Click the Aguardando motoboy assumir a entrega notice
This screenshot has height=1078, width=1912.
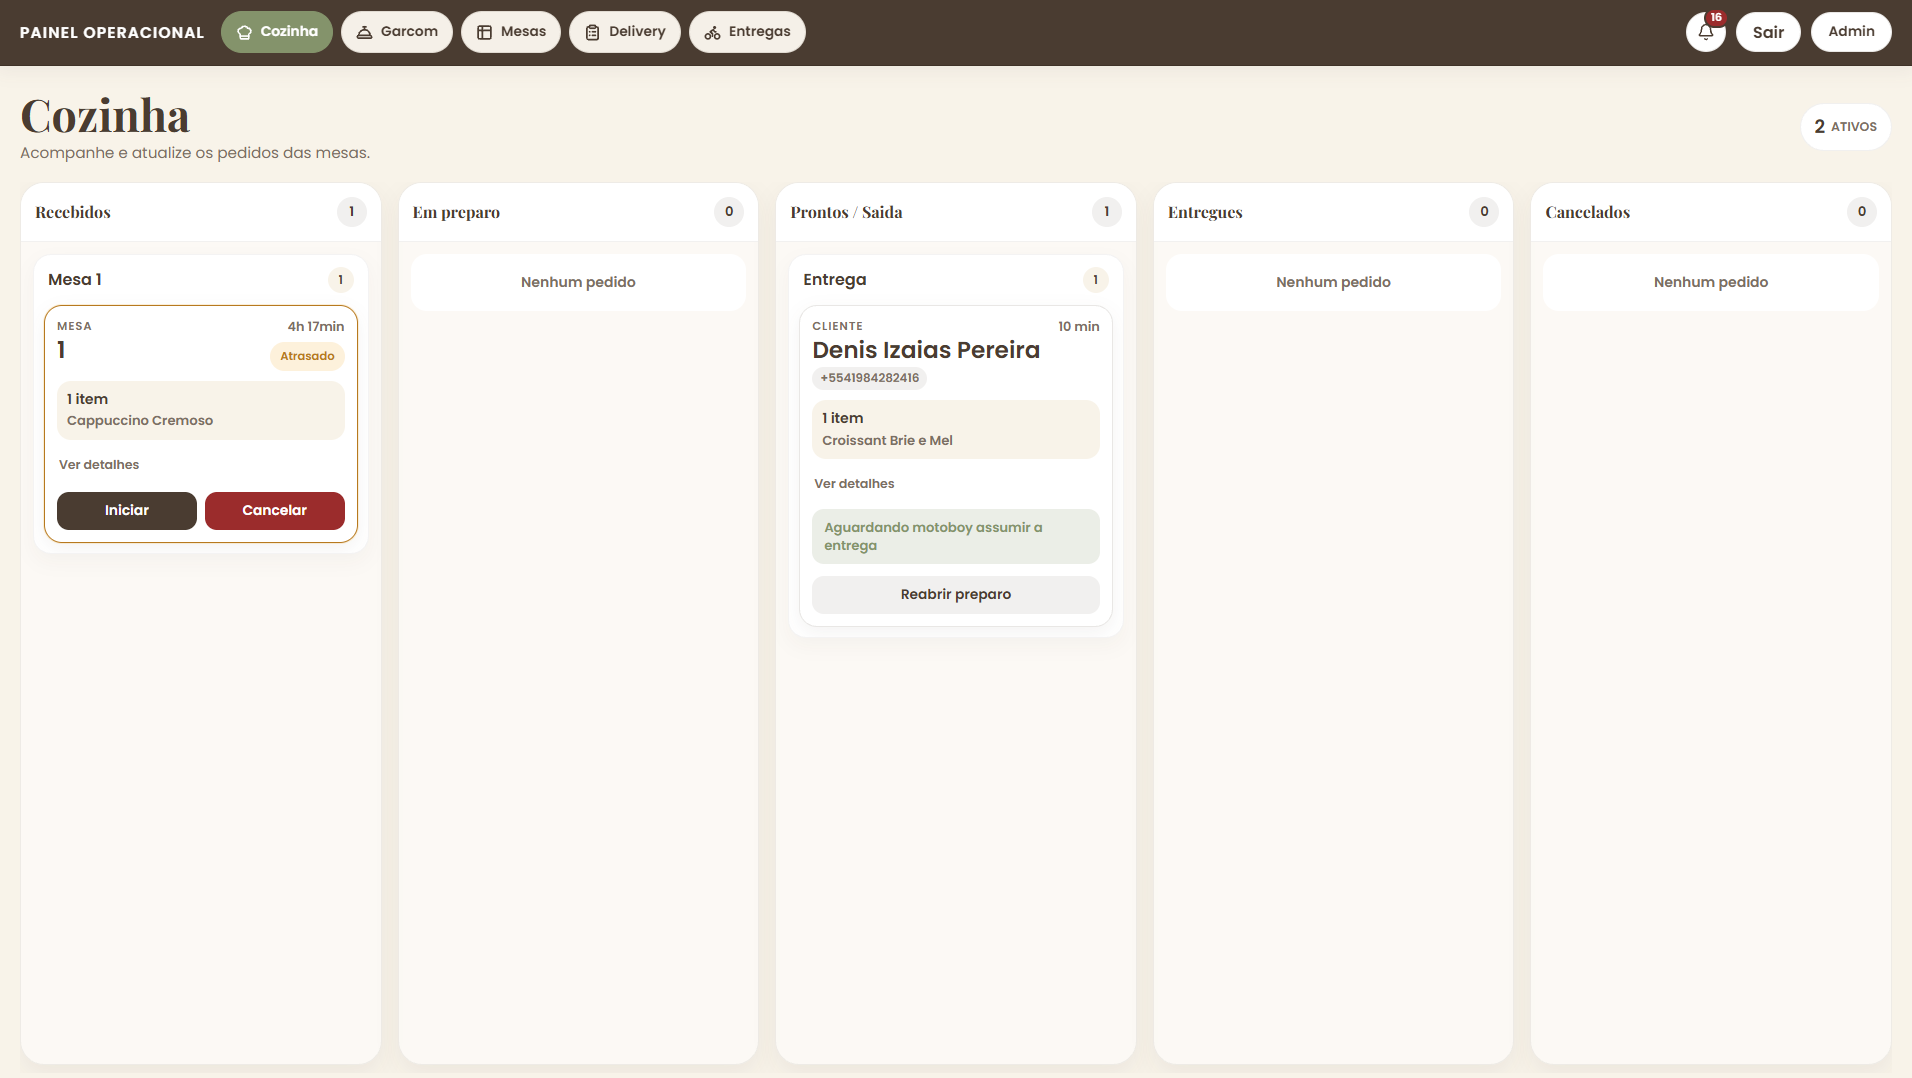click(x=956, y=537)
